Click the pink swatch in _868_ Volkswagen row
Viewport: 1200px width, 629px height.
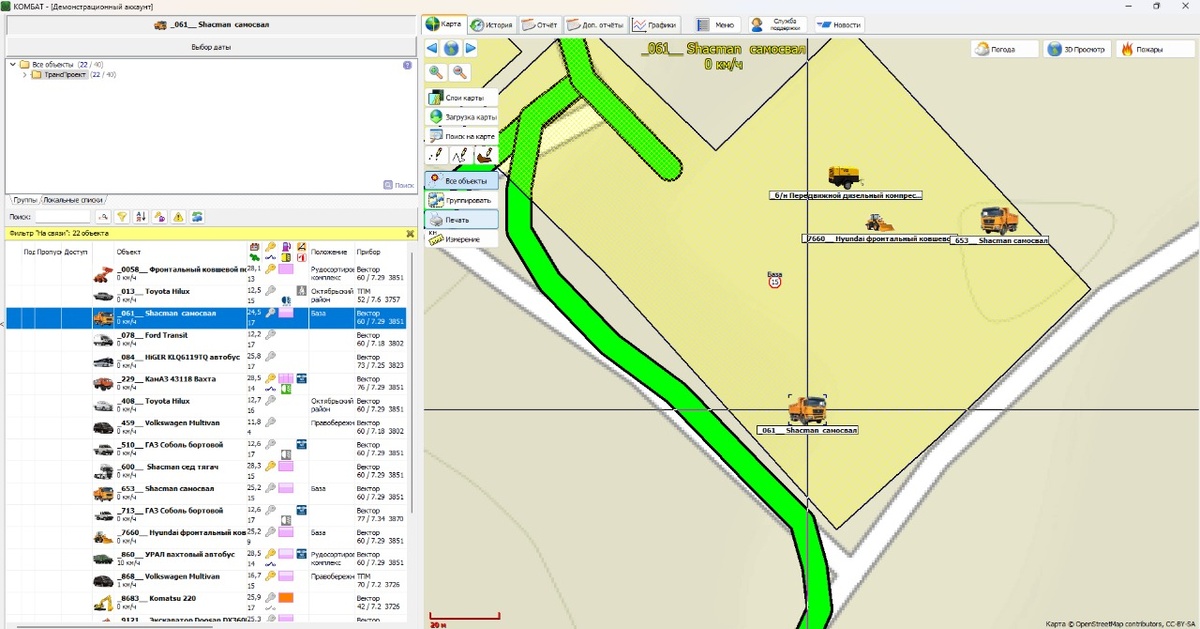(286, 577)
